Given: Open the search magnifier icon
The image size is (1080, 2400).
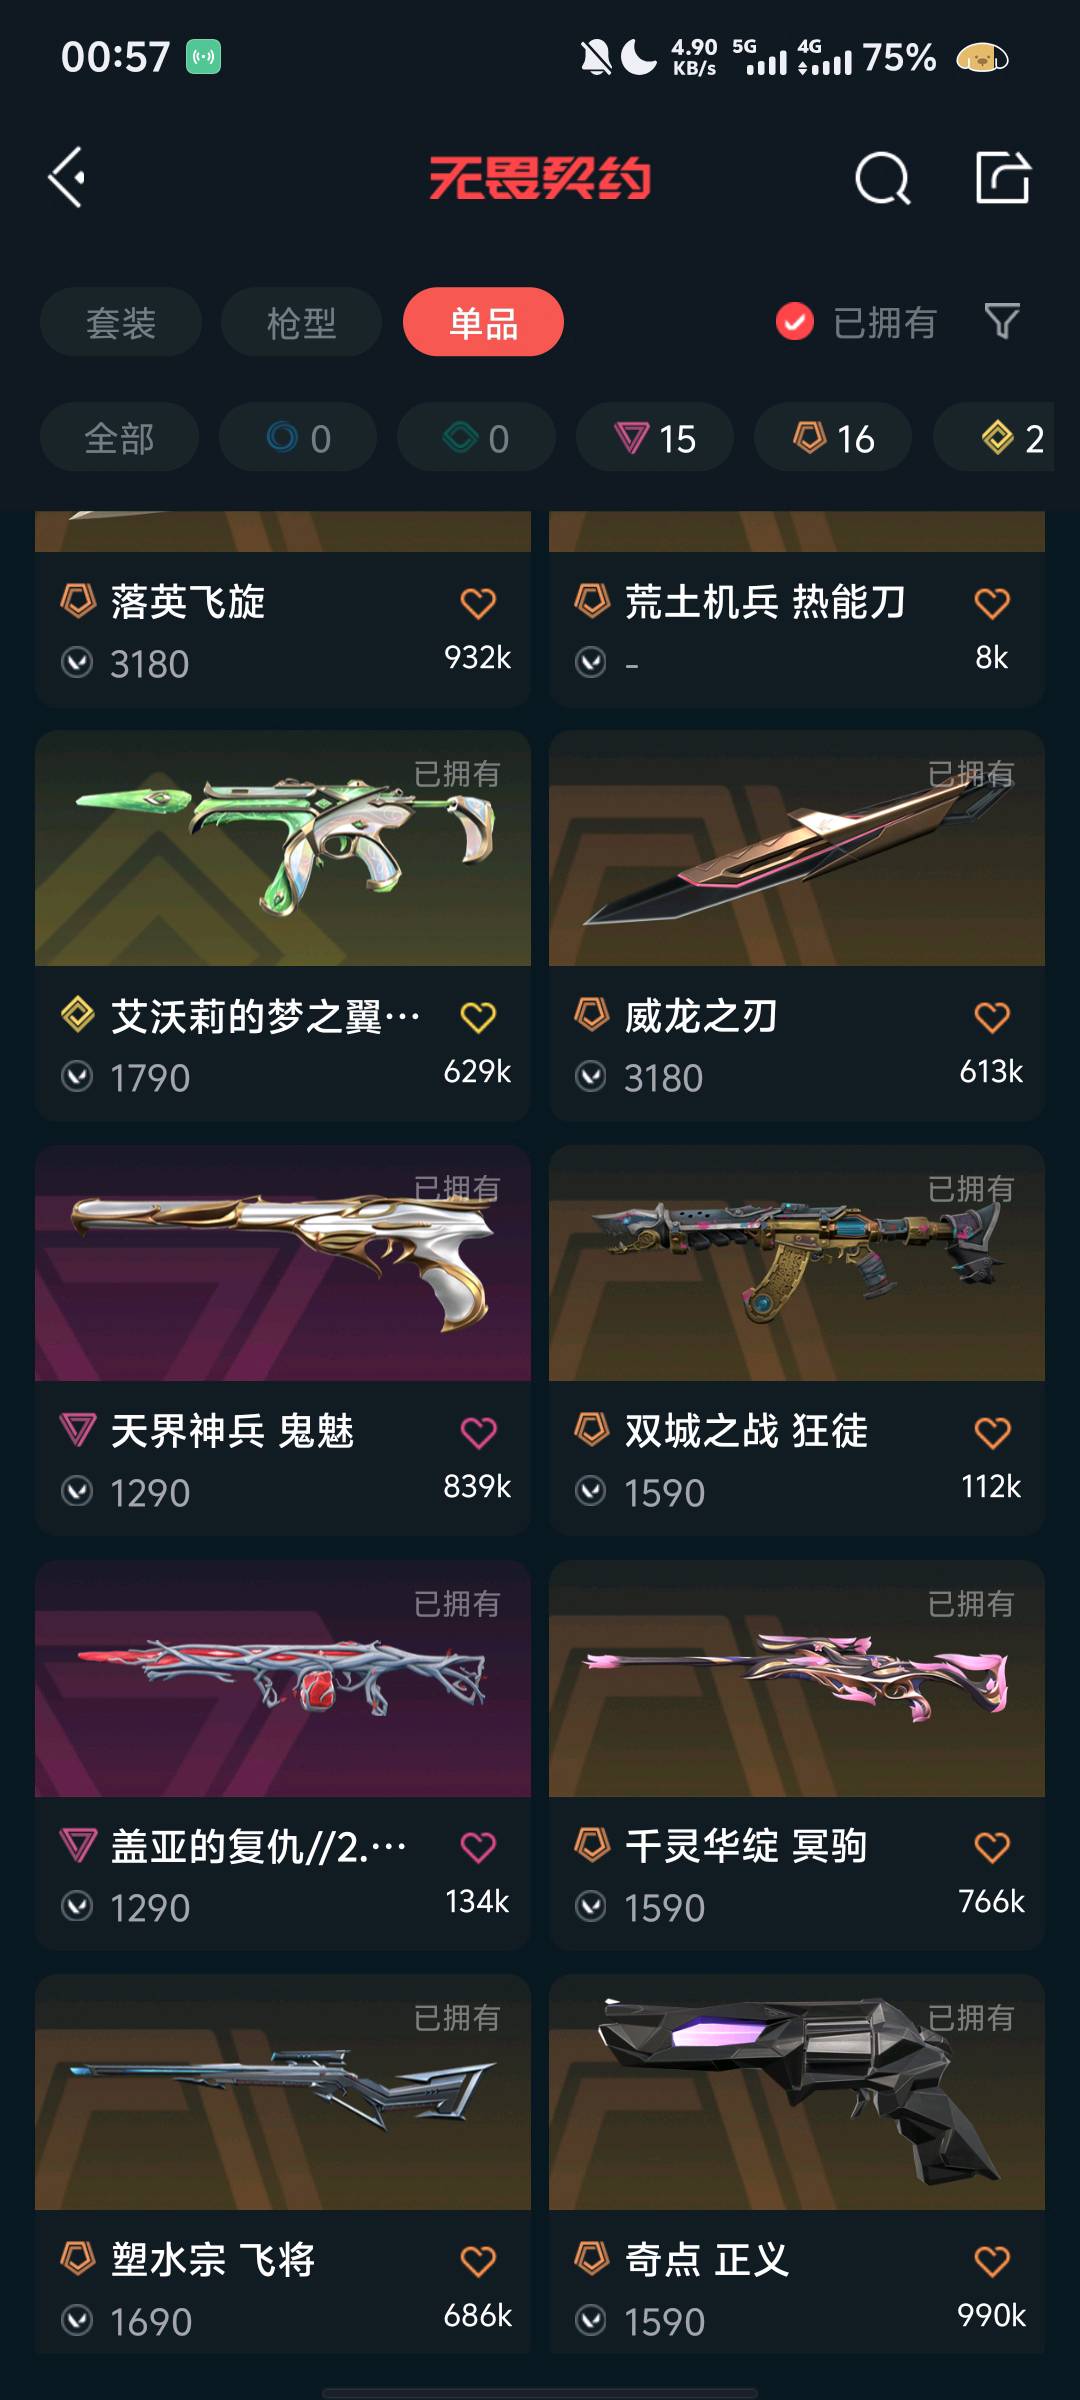Looking at the screenshot, I should click(882, 179).
